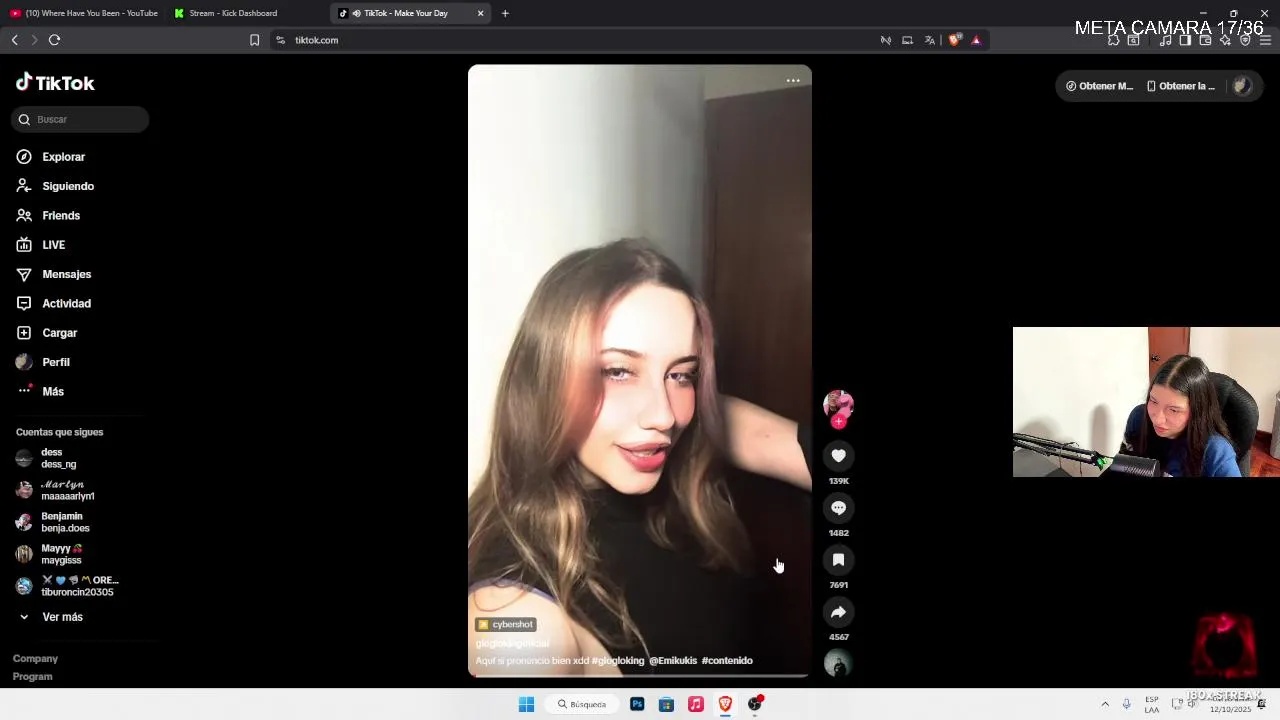1280x720 pixels.
Task: Open the @Emikukis mention
Action: 673,661
